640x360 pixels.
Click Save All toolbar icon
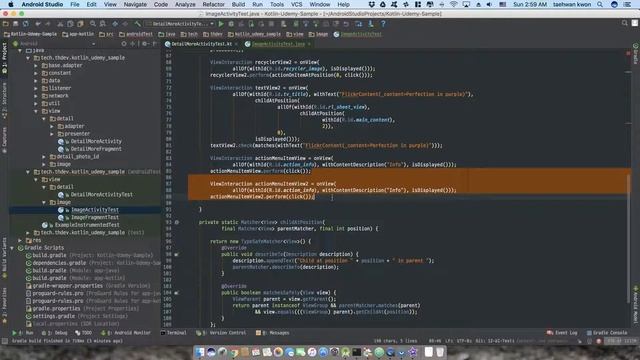[x=16, y=24]
